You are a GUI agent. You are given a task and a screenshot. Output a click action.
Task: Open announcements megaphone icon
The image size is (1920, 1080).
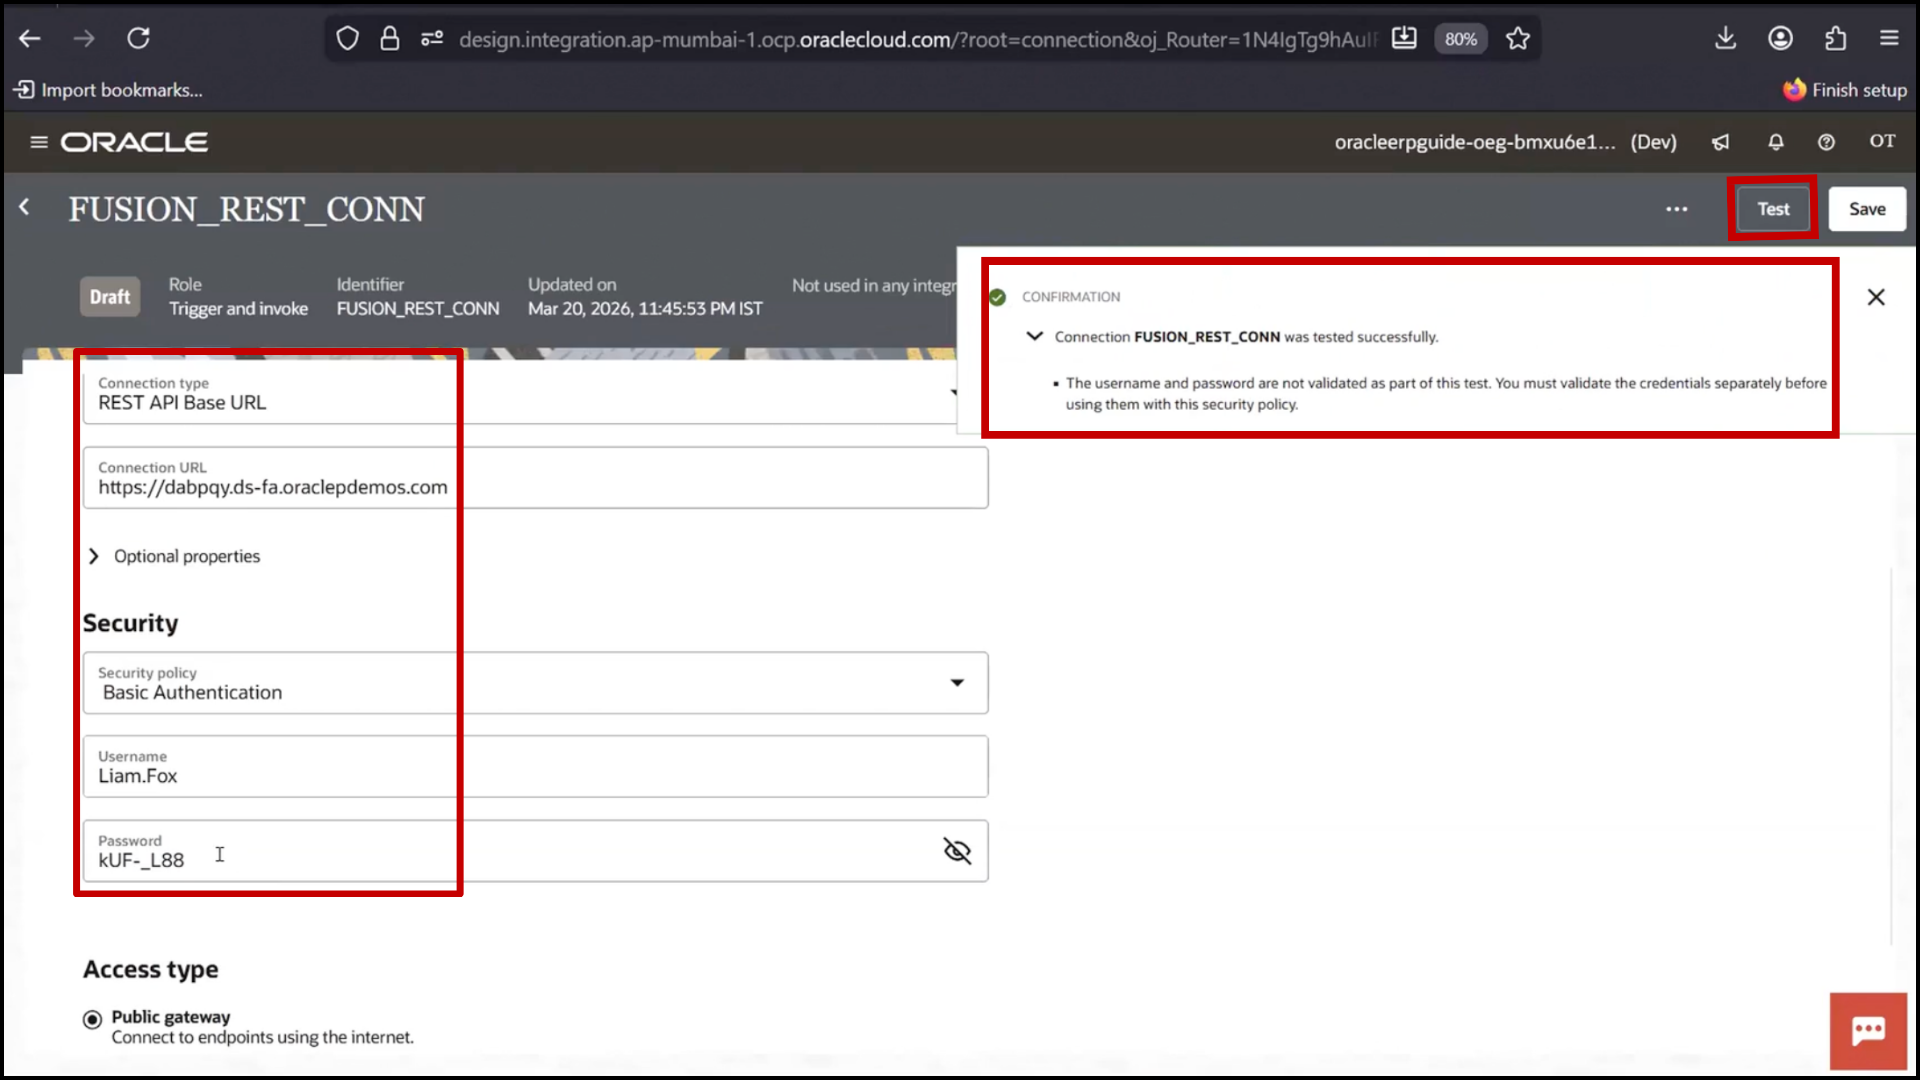click(1720, 142)
